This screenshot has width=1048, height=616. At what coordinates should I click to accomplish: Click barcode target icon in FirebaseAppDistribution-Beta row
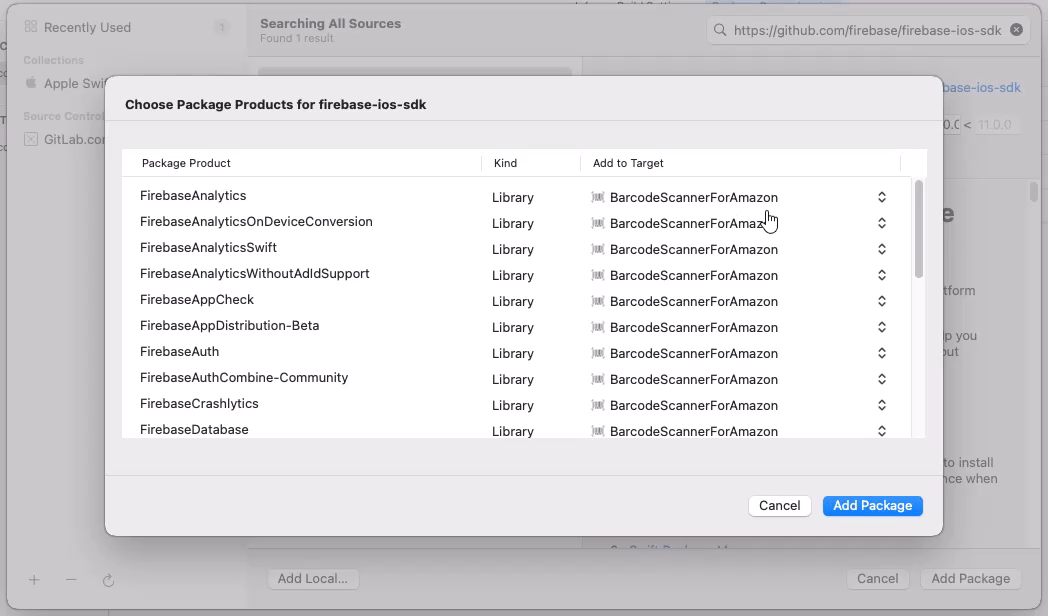598,327
